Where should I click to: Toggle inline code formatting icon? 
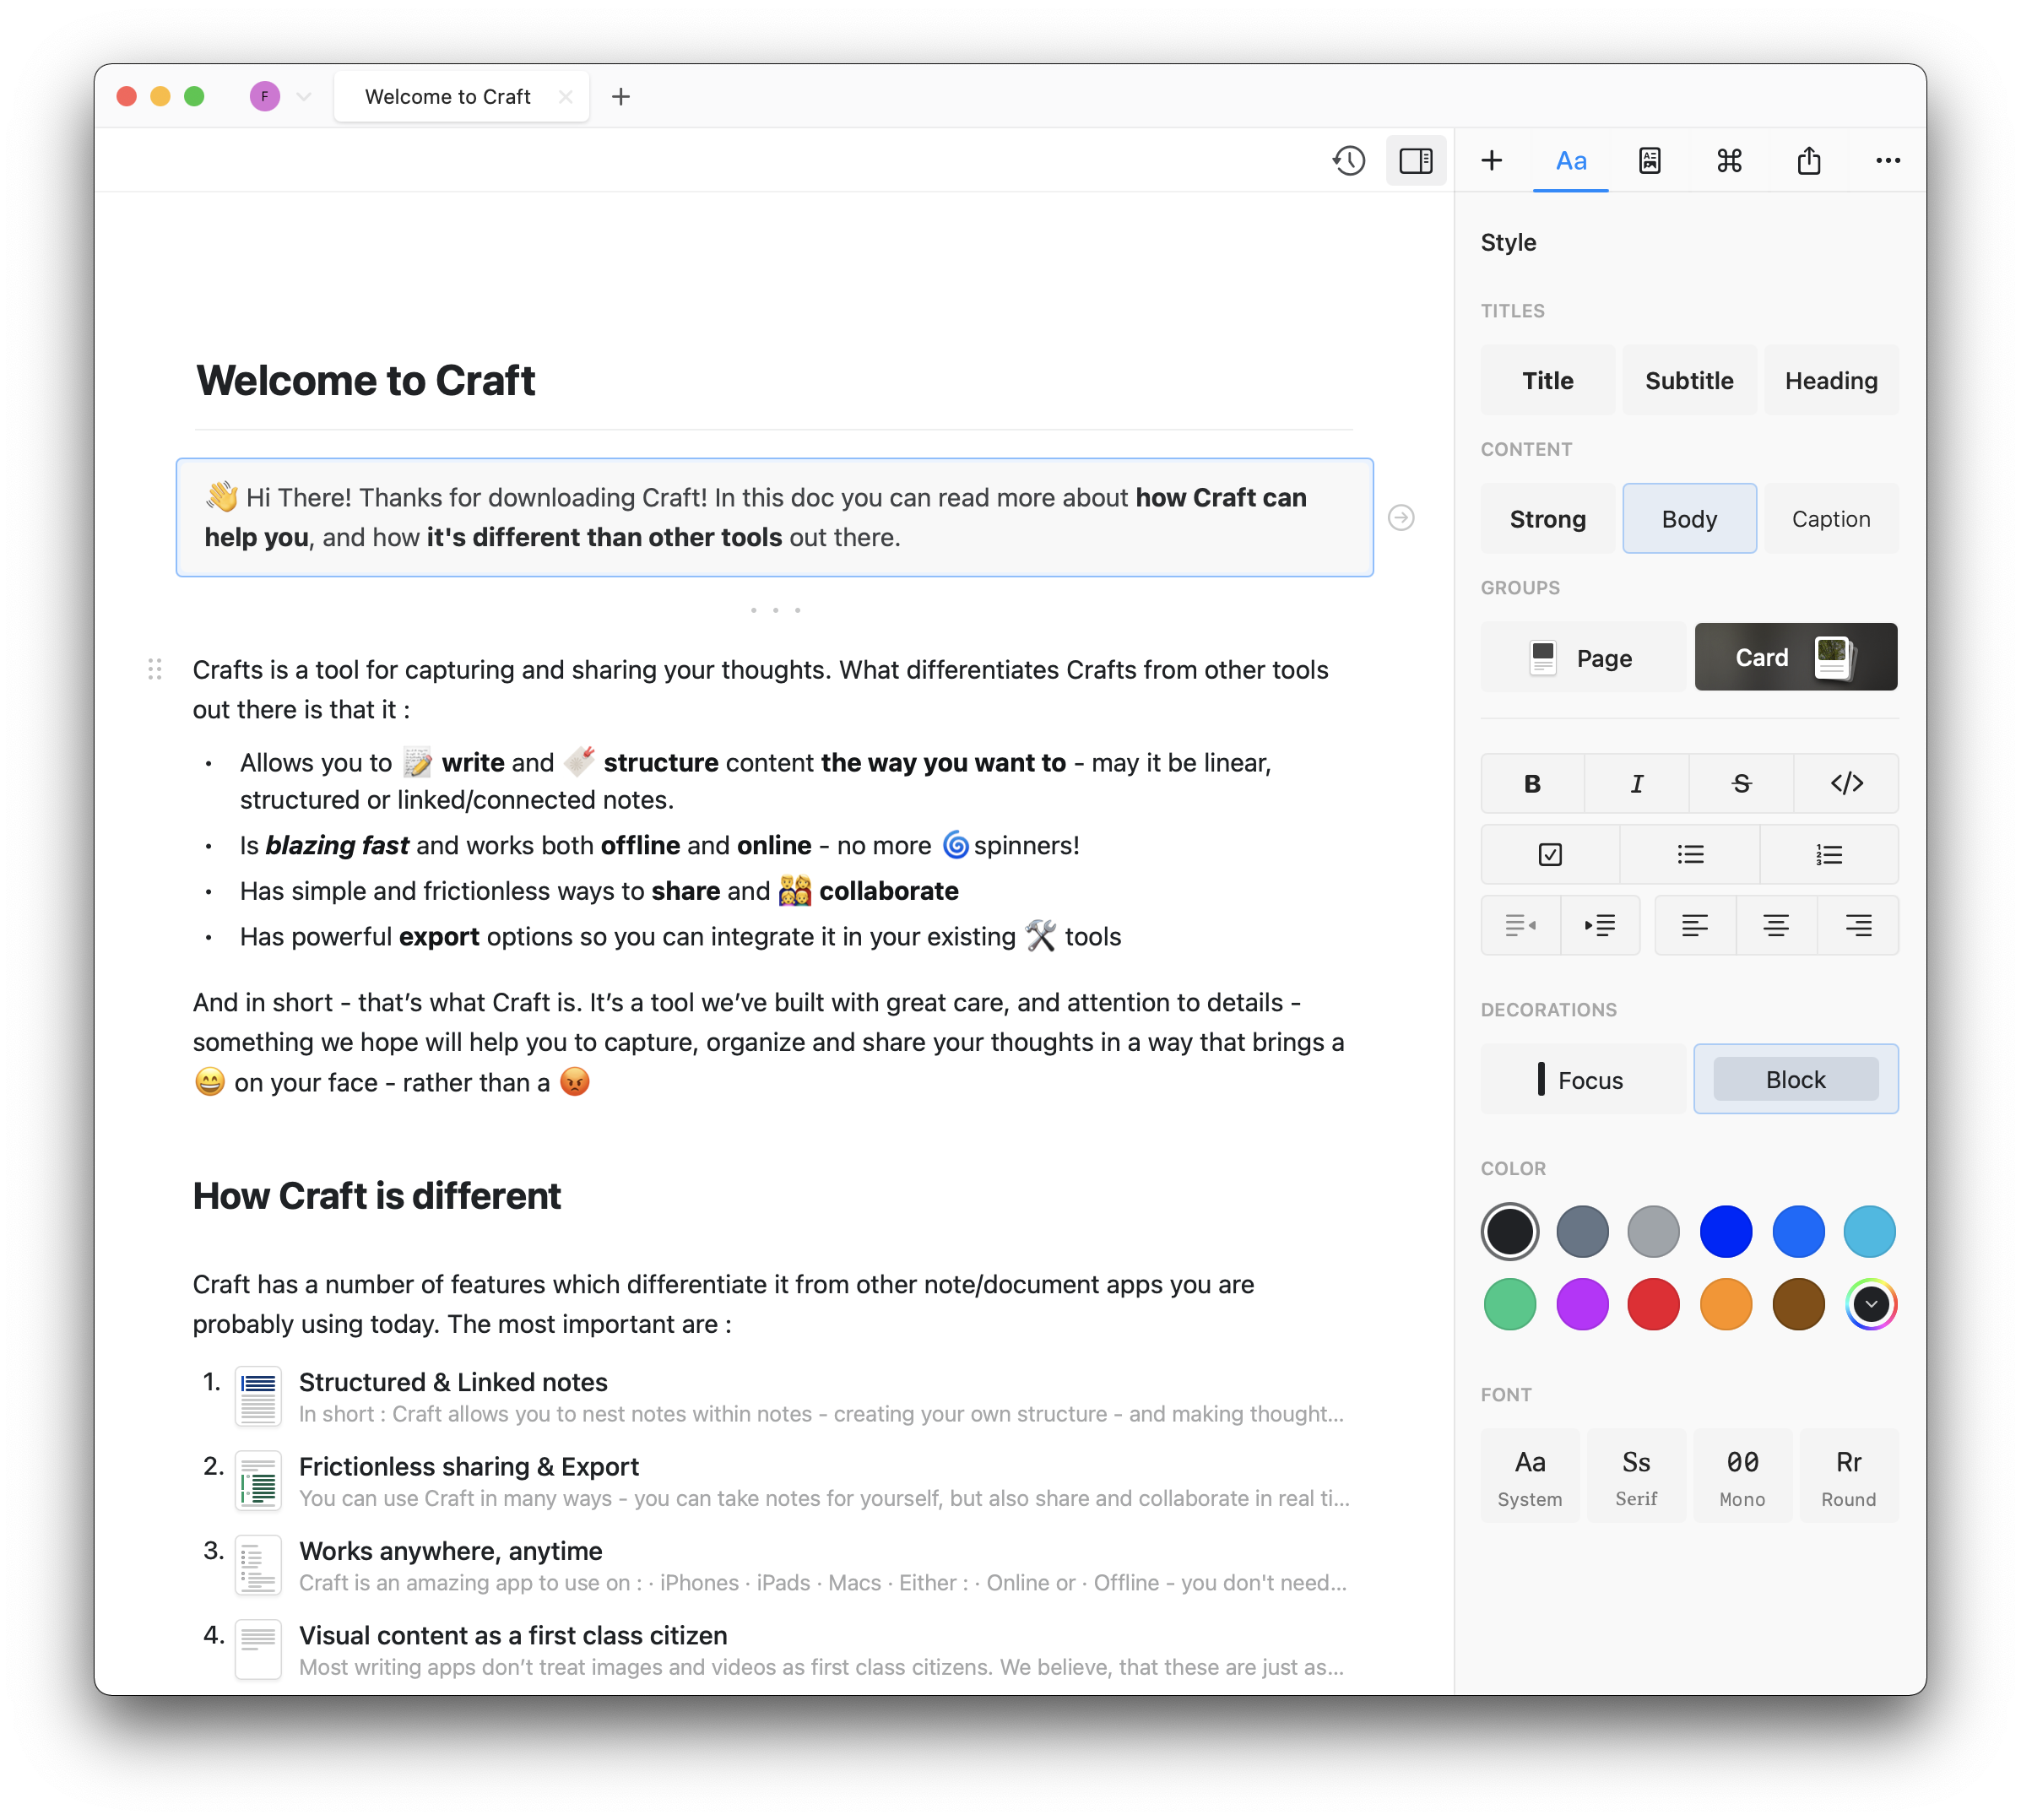1846,783
